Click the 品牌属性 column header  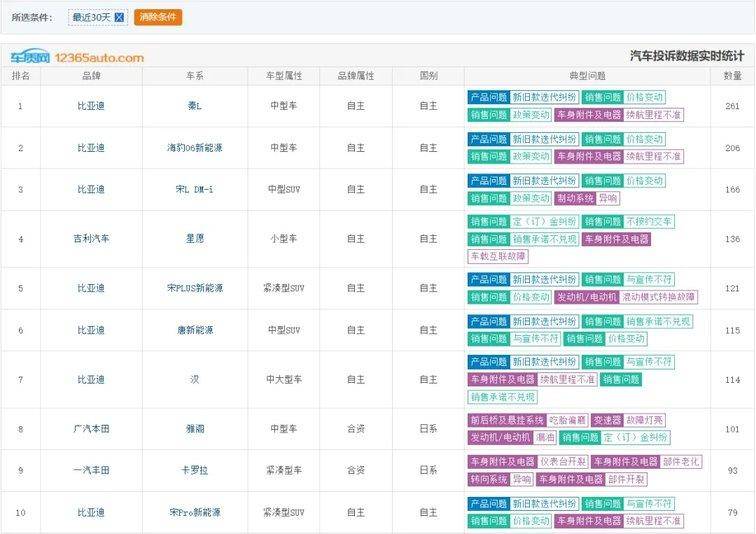pos(356,76)
